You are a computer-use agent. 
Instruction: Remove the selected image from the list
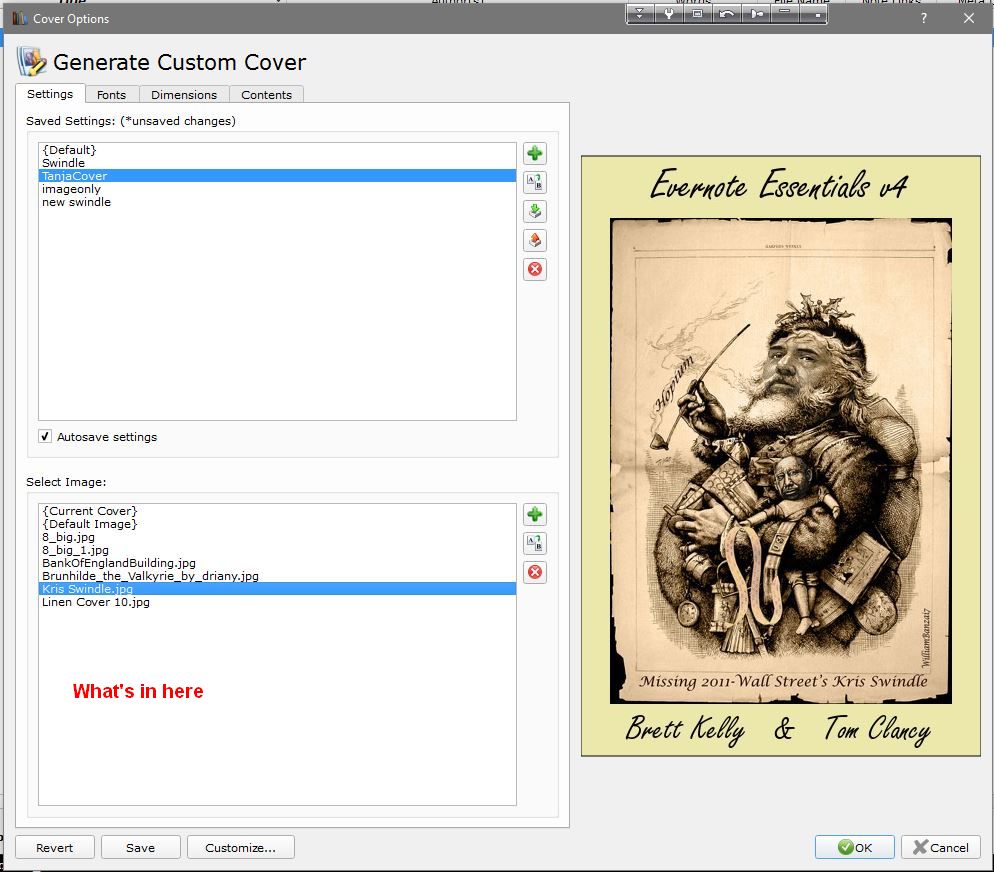tap(534, 572)
